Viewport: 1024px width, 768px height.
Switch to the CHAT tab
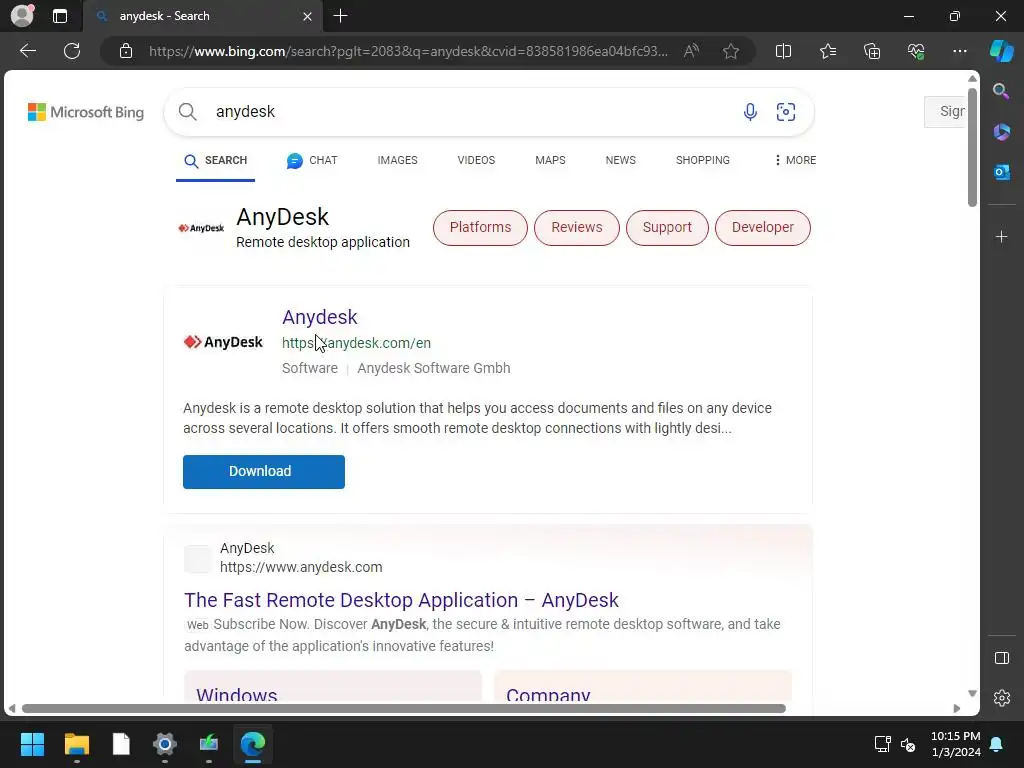click(x=312, y=161)
